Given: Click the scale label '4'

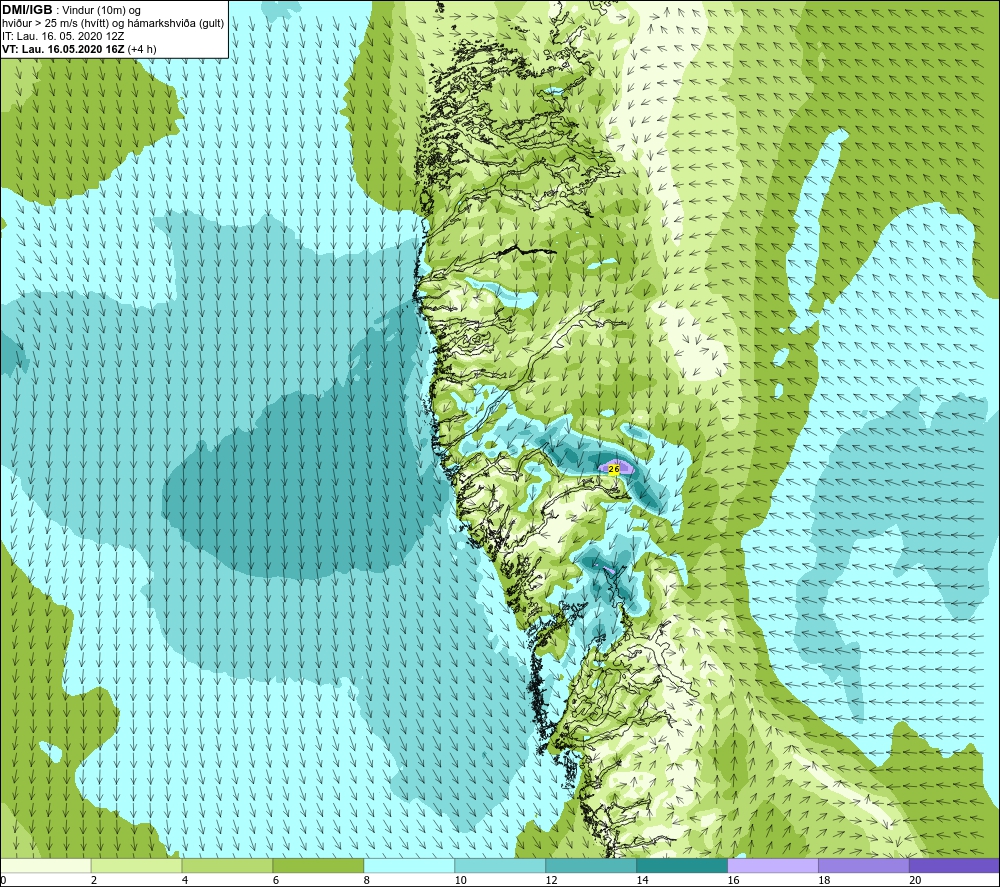Looking at the screenshot, I should pos(185,880).
